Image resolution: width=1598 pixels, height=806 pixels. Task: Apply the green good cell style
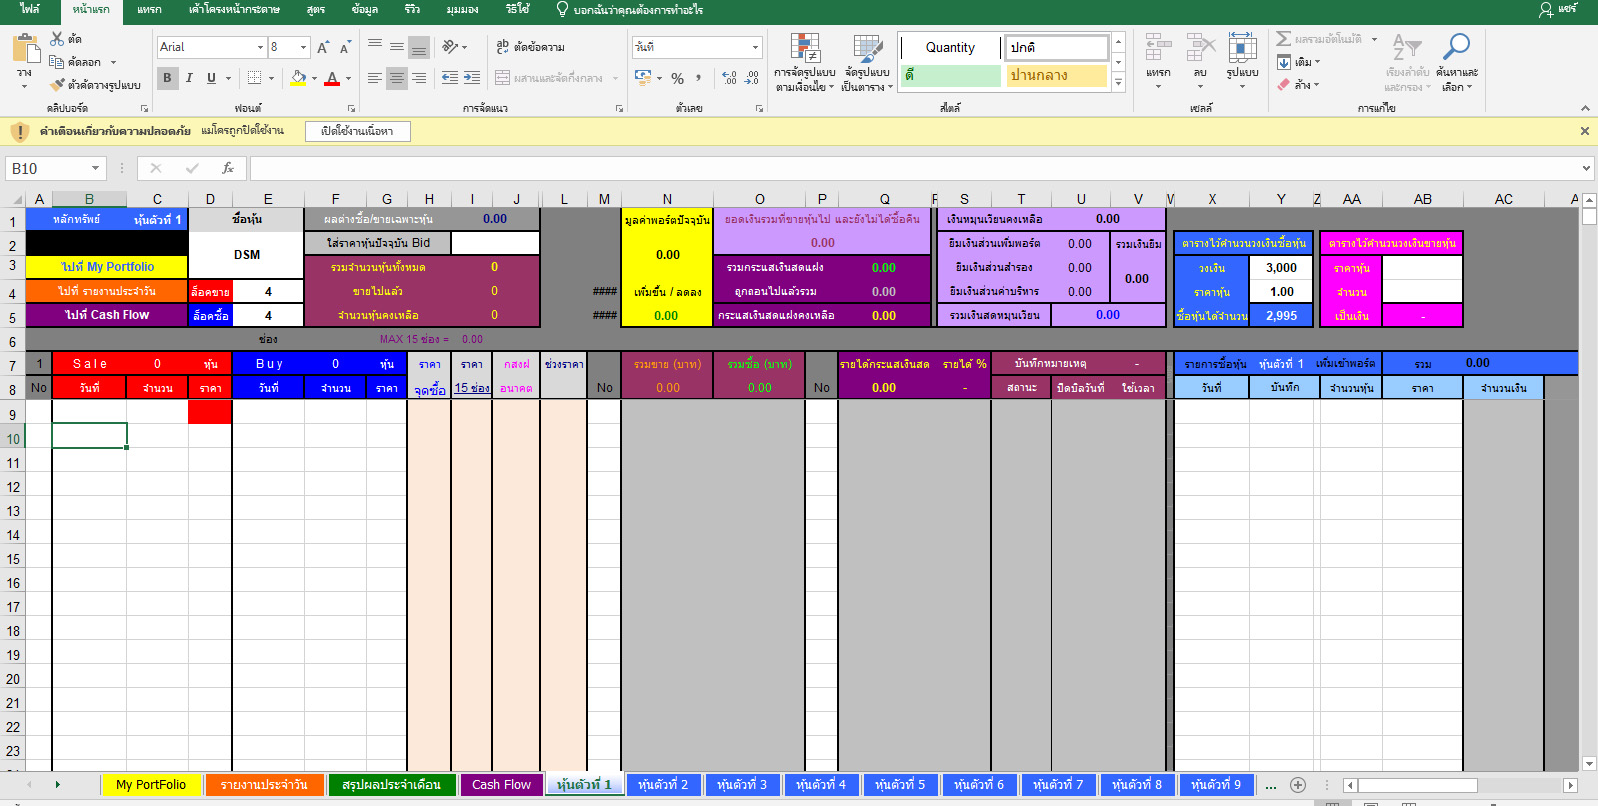point(950,75)
